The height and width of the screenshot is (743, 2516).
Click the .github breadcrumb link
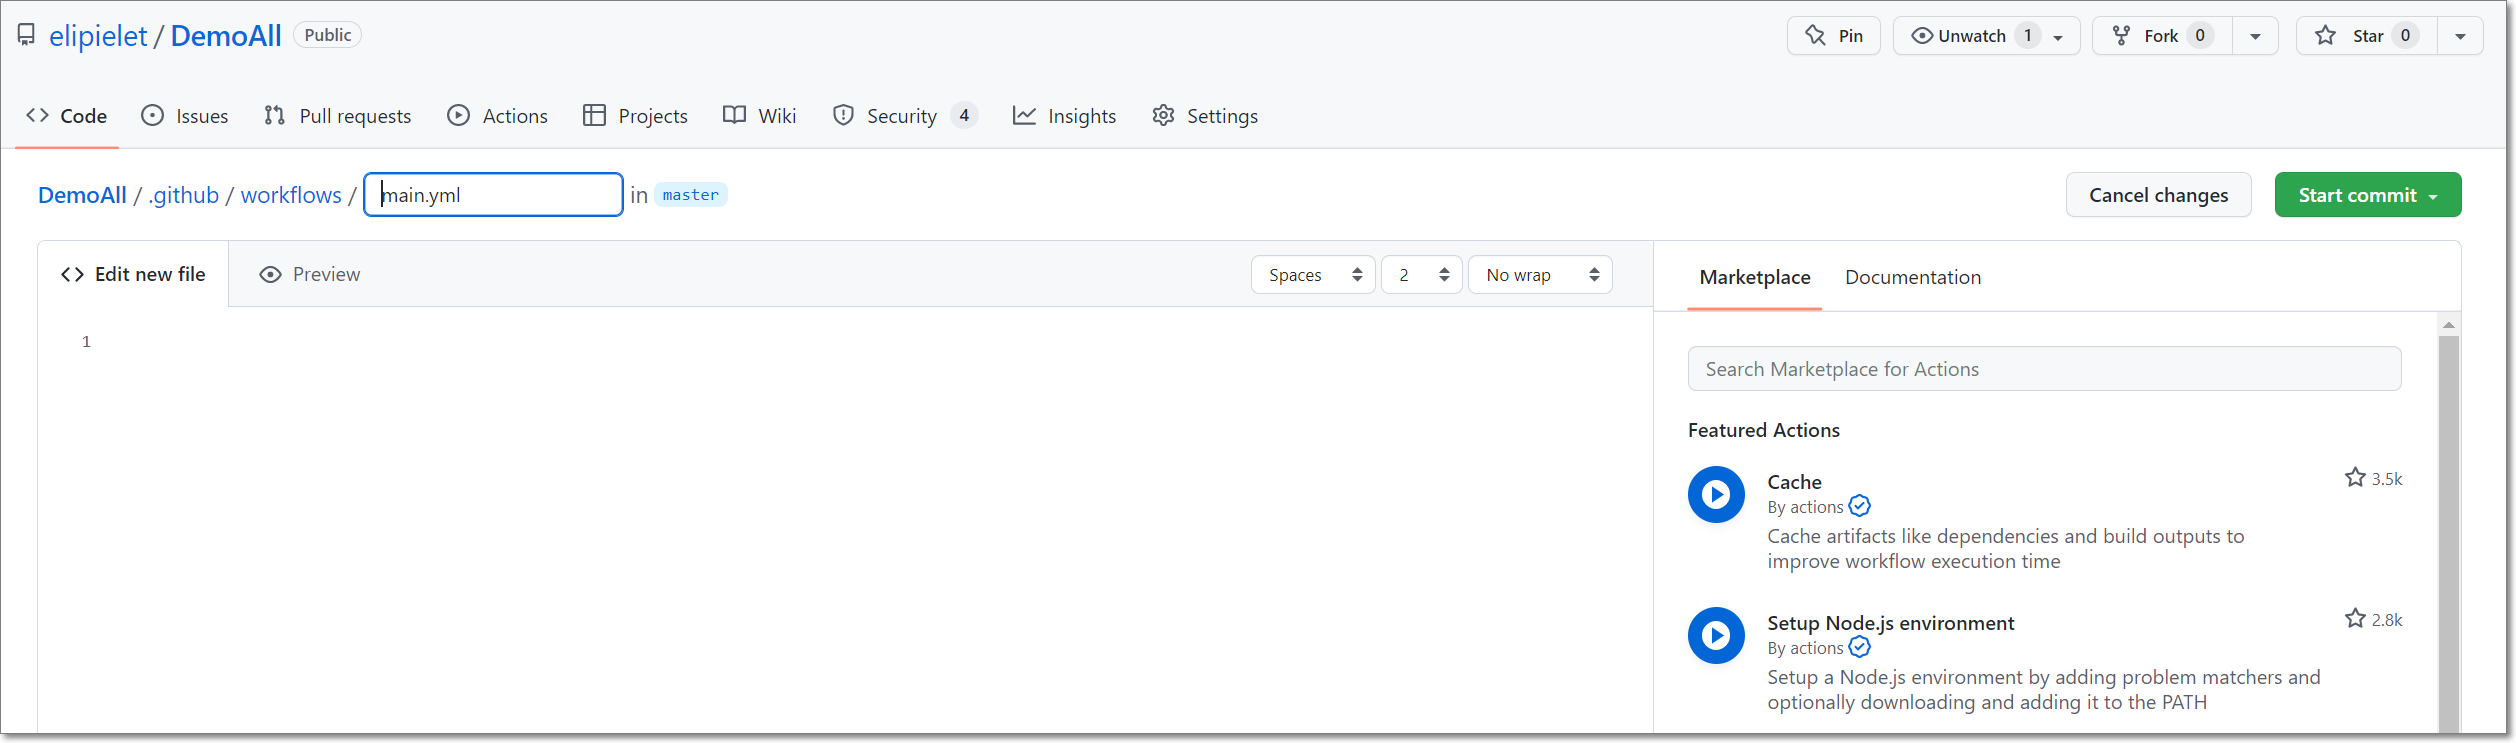pos(183,195)
